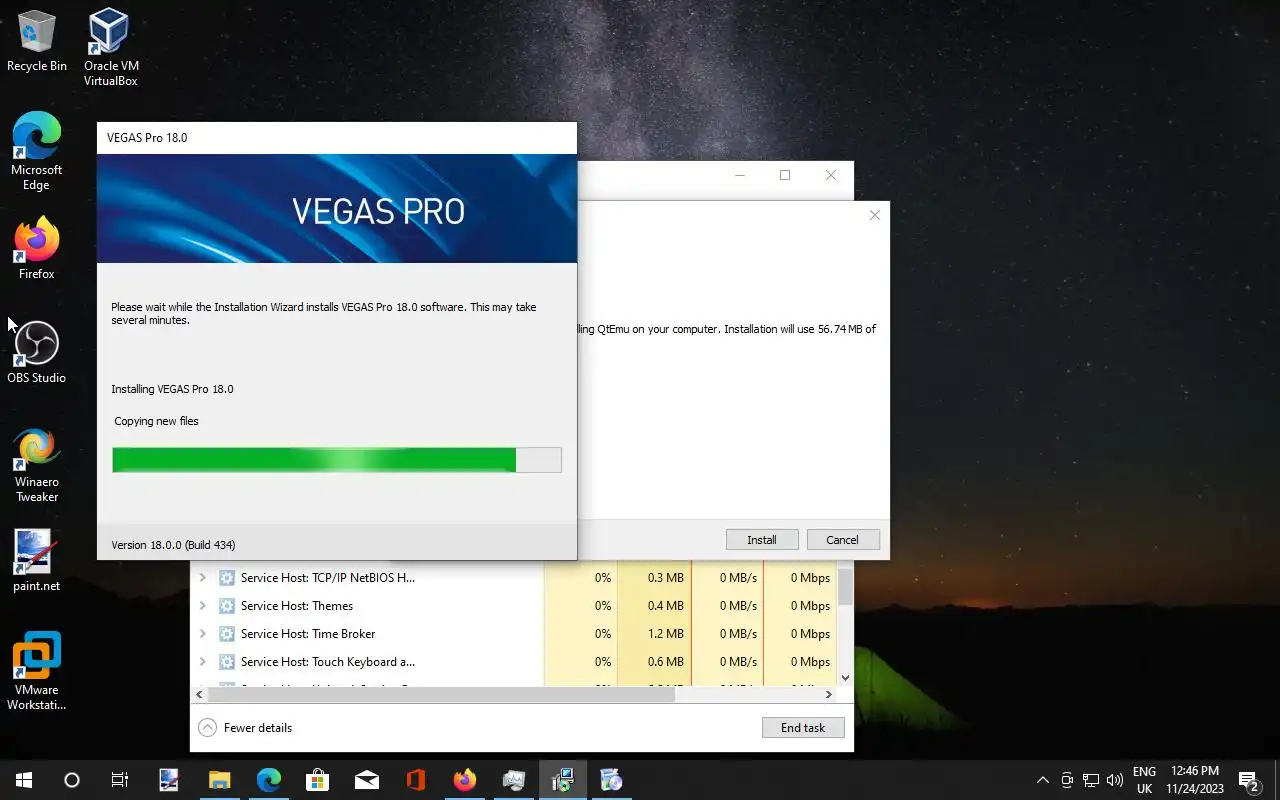Open the ENG UK language indicator

click(1144, 780)
